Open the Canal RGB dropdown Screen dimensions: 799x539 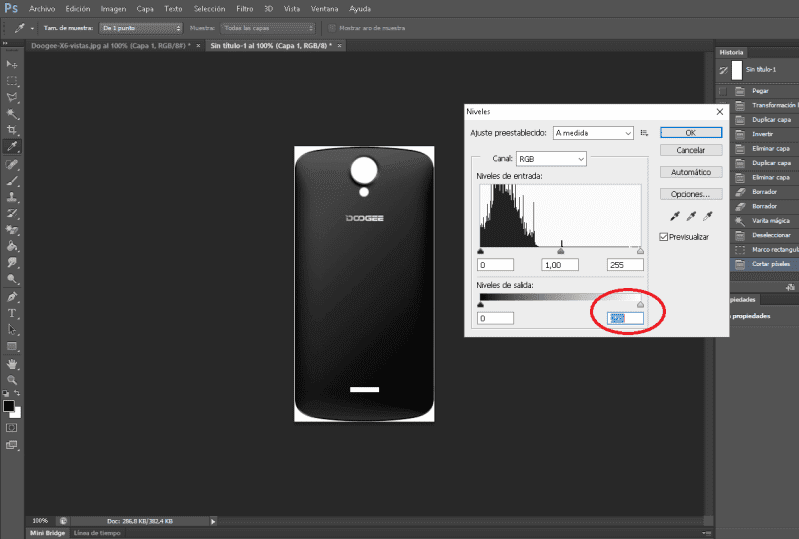point(551,159)
